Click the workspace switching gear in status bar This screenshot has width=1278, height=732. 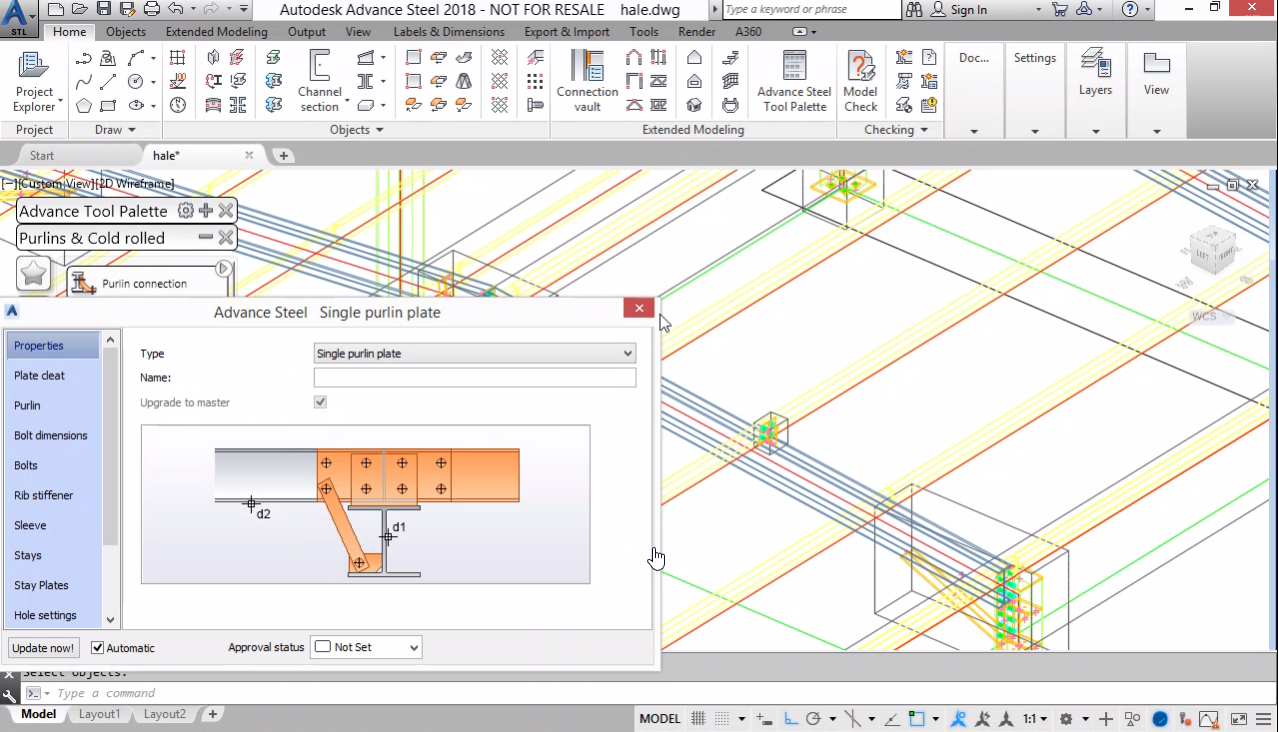click(1067, 719)
